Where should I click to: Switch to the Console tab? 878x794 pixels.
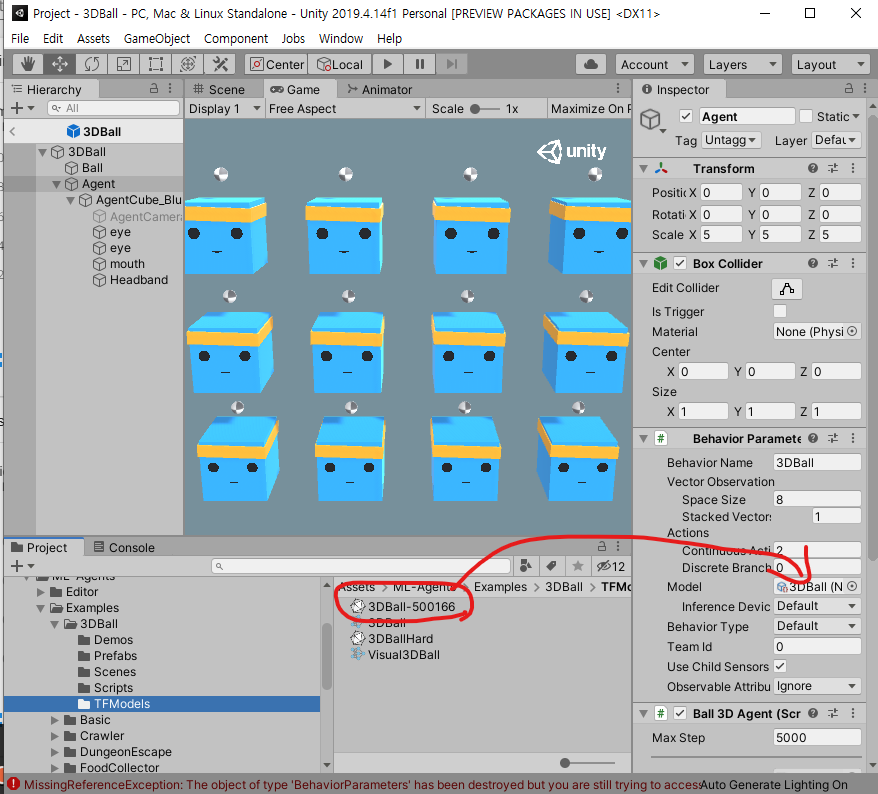point(124,548)
